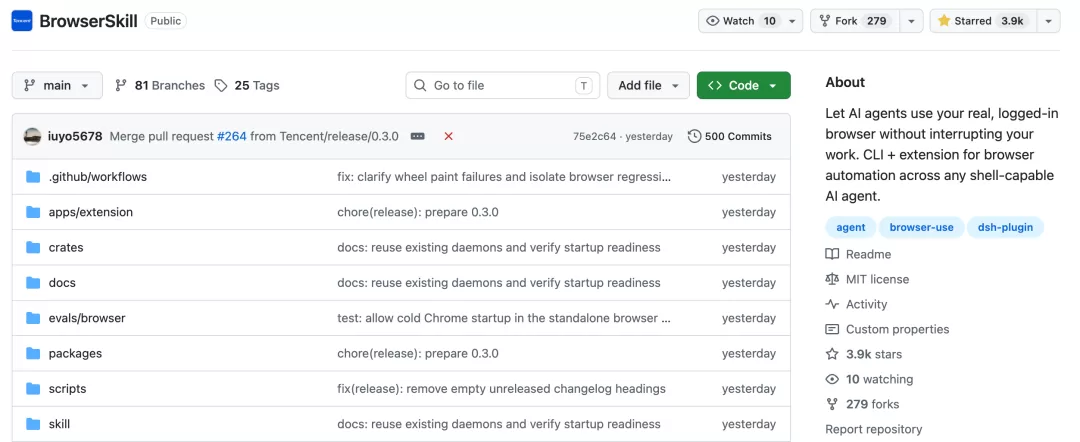
Task: Open the packages folder
Action: [75, 353]
